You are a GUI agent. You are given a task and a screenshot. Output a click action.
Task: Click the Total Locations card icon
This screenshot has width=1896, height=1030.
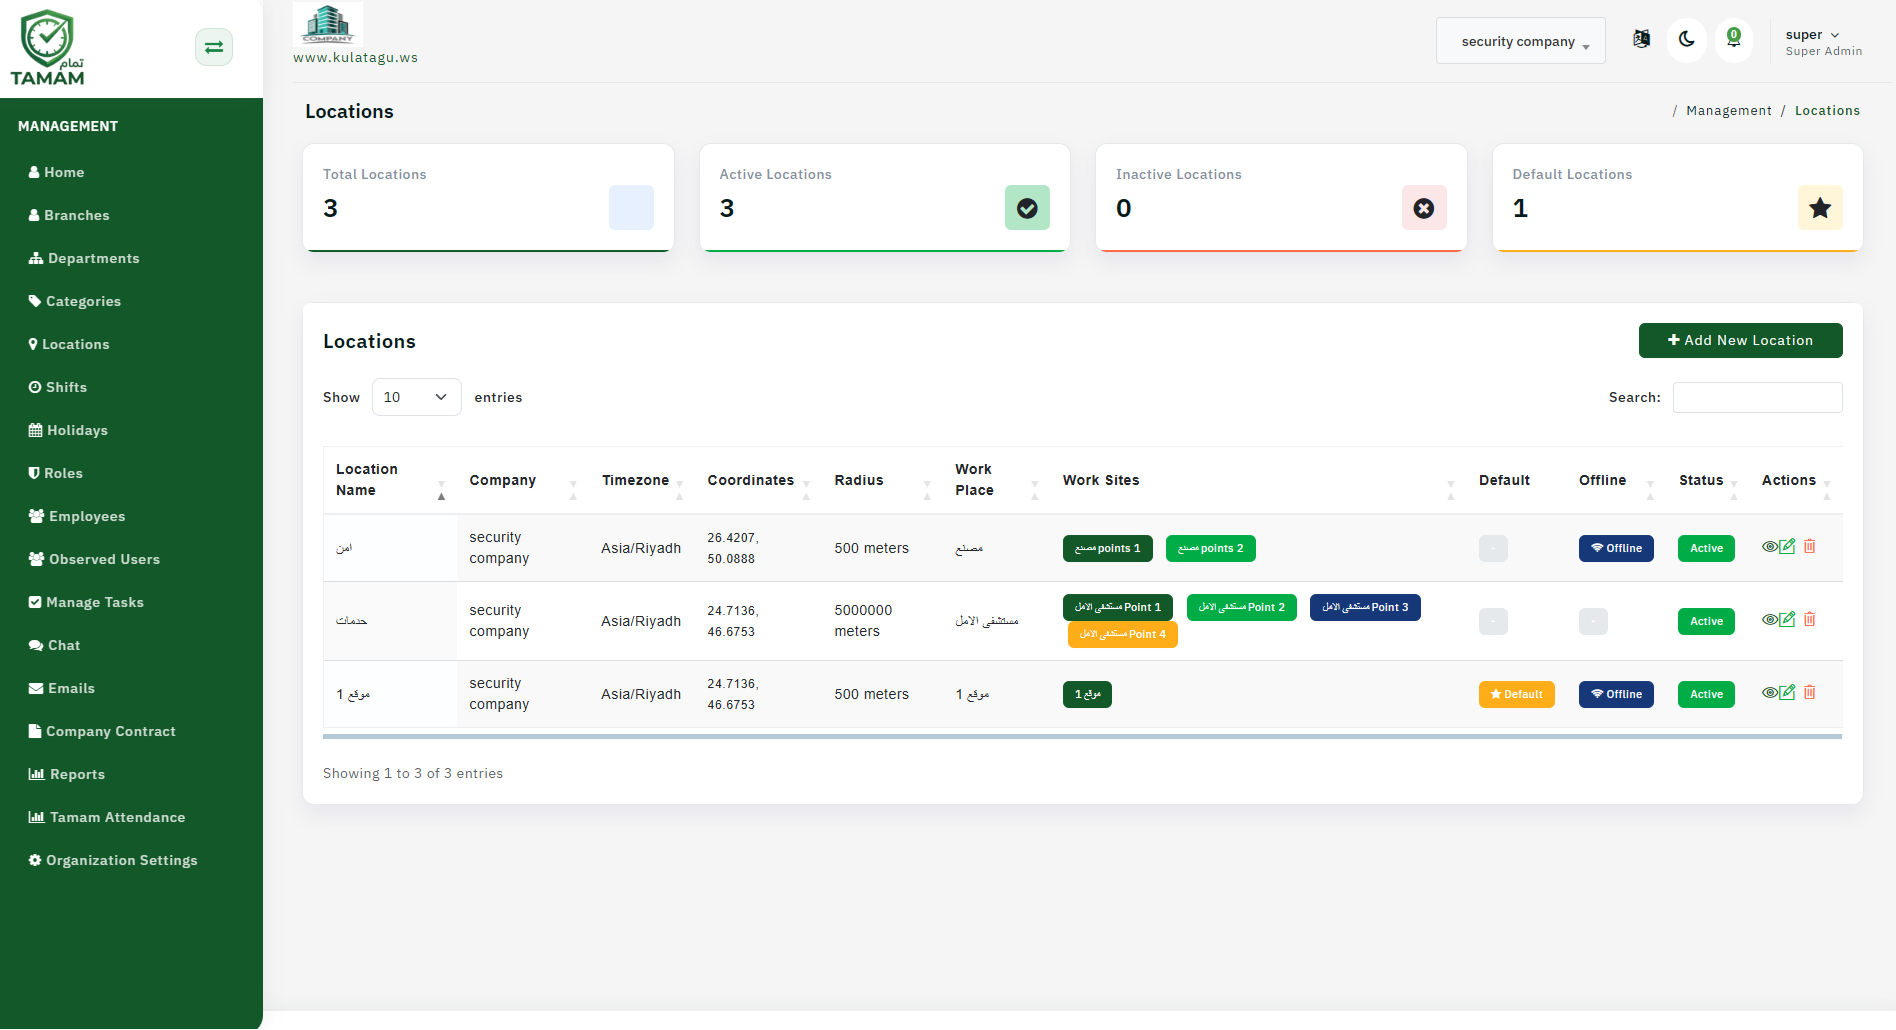[x=631, y=208]
